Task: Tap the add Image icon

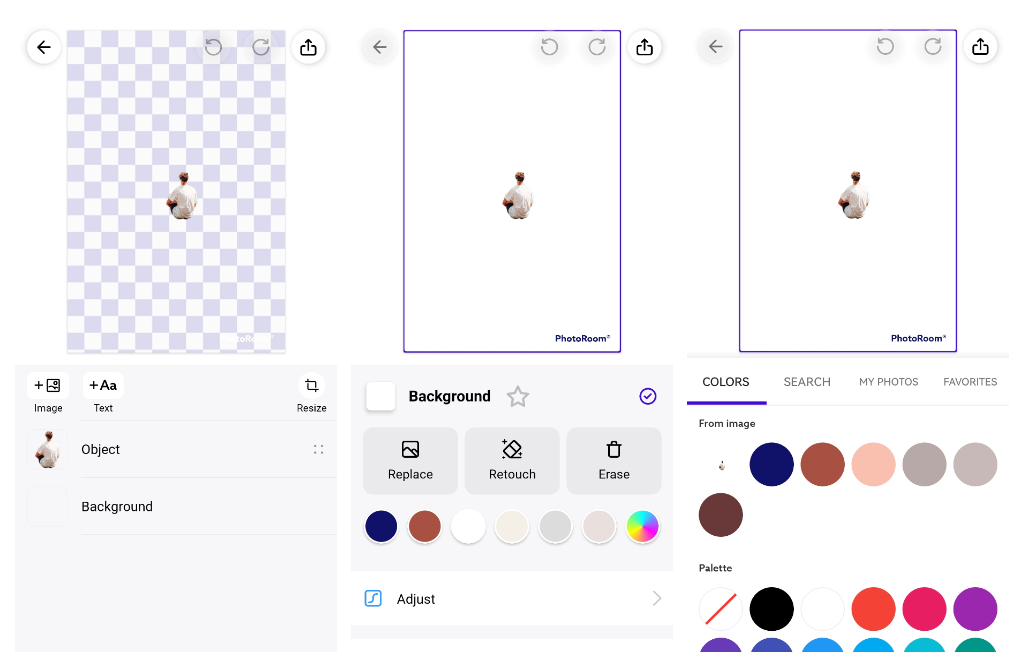Action: pos(48,386)
